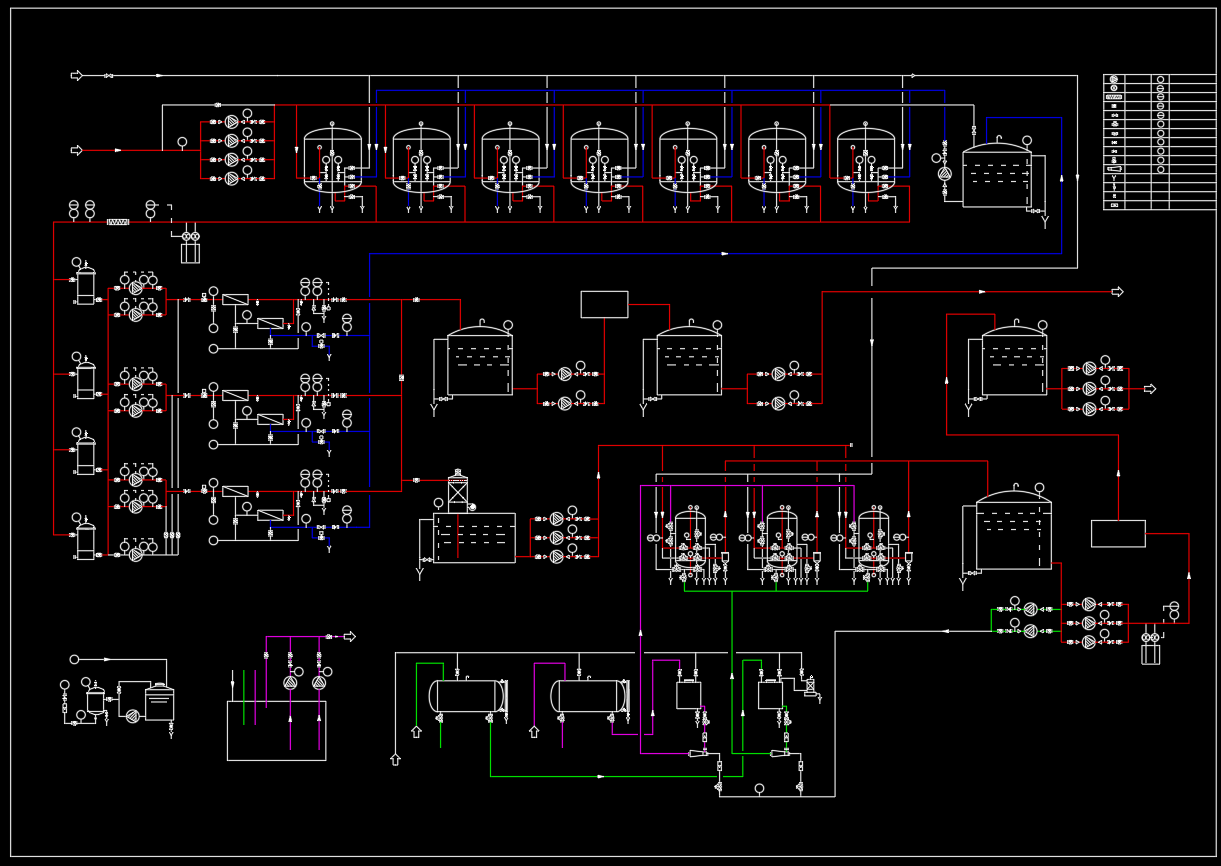Click the large open rectangular basin at bottom-left
Screen dimensions: 1221x866
point(276,730)
